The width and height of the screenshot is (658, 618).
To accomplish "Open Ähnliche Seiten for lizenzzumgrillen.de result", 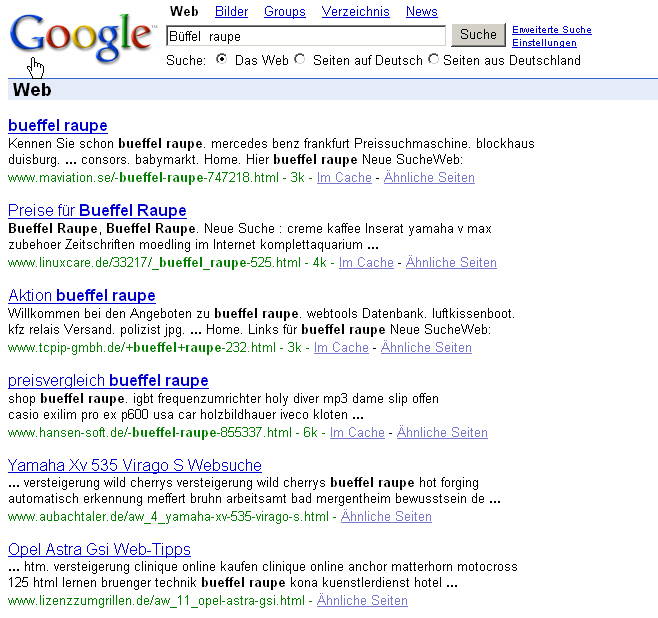I will click(x=362, y=600).
